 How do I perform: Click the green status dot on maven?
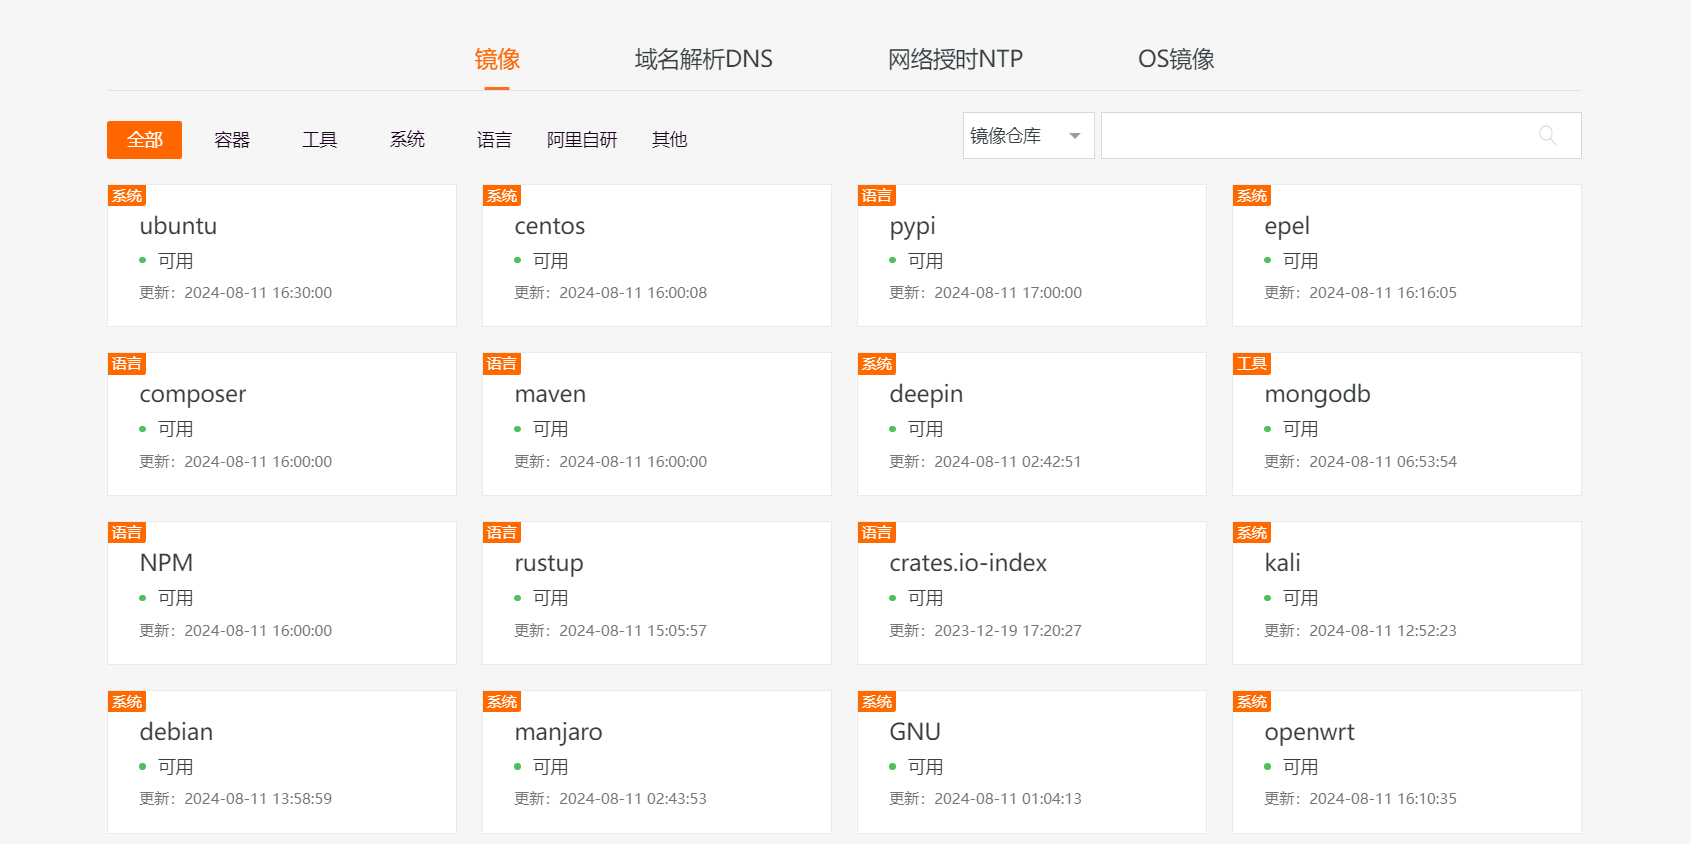518,429
